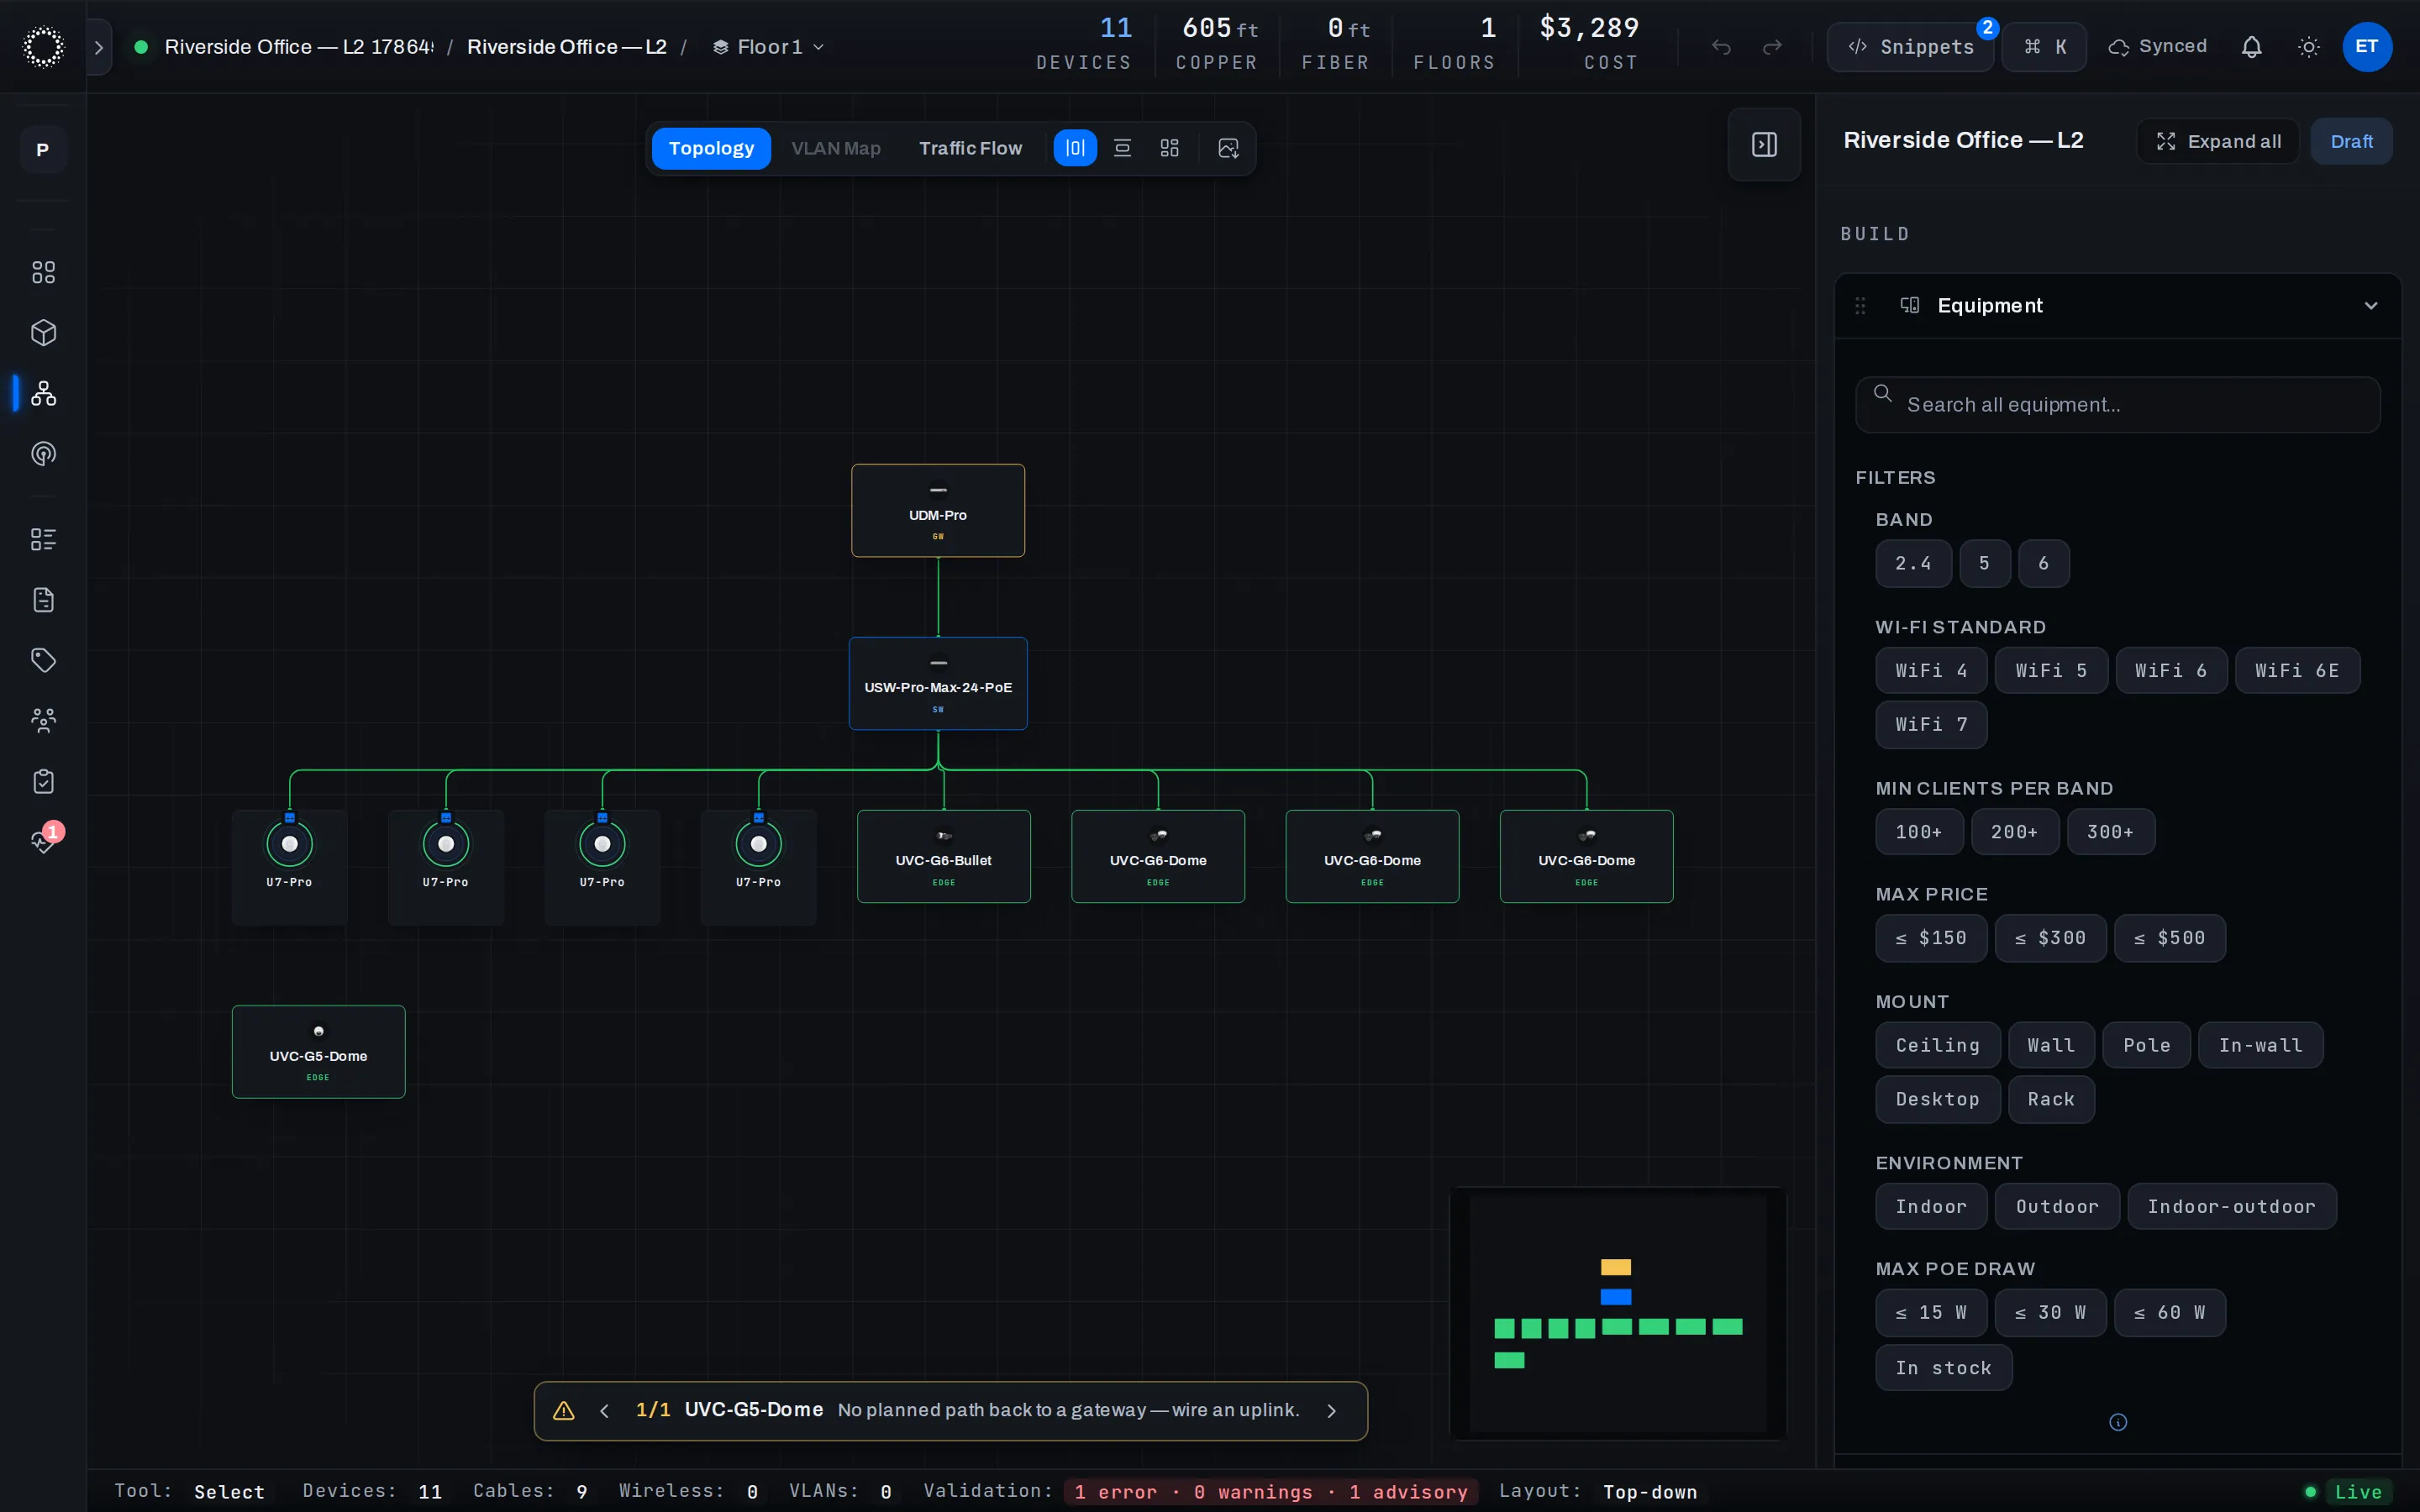Open the document report icon in the sidebar
Viewport: 2420px width, 1512px height.
pyautogui.click(x=43, y=600)
